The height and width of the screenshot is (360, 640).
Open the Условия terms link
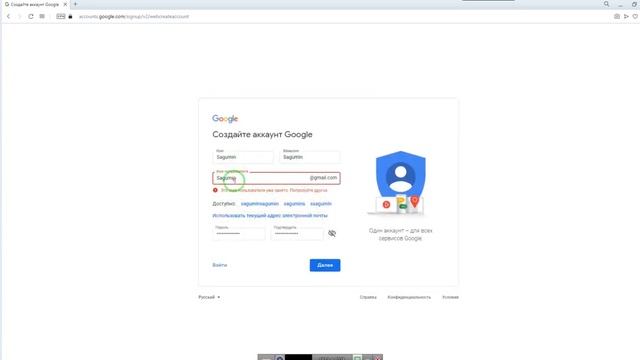point(450,297)
